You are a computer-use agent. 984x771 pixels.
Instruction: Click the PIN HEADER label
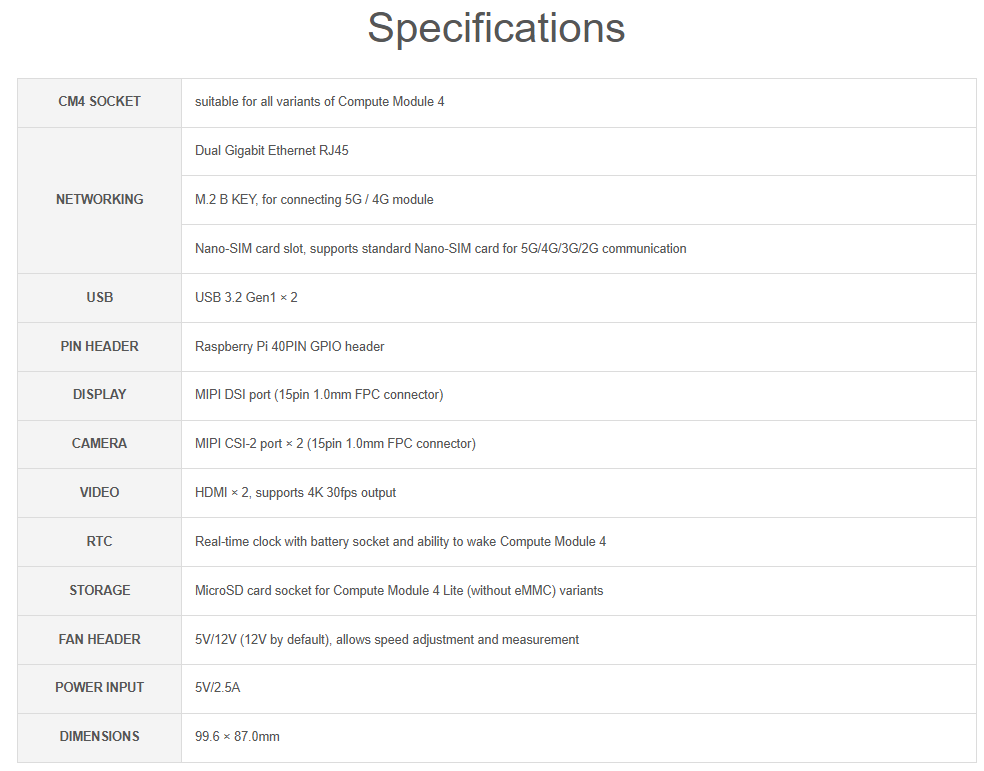click(99, 346)
